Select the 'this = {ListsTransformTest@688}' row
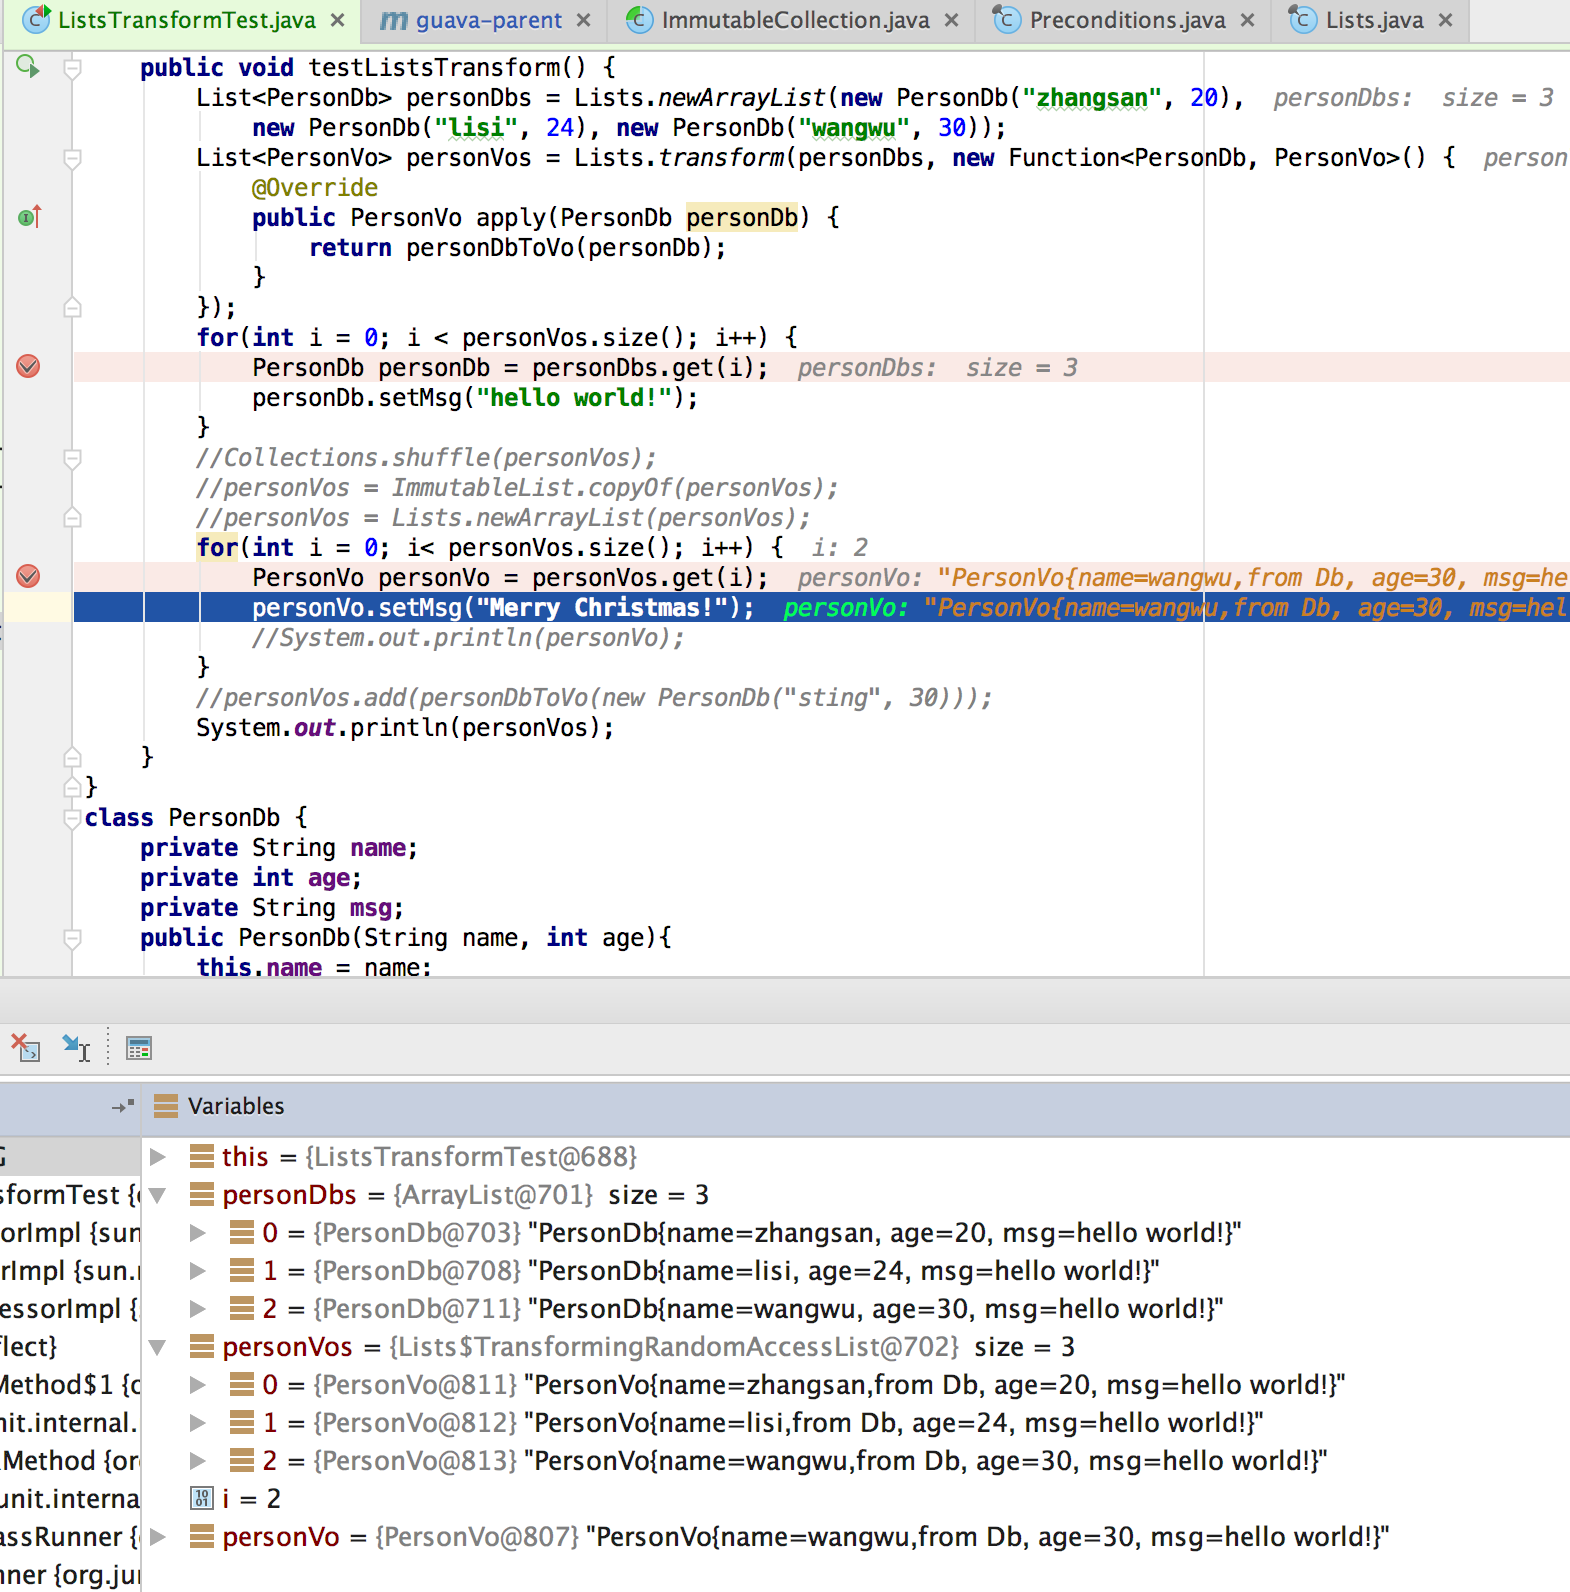This screenshot has height=1592, width=1570. (856, 1157)
